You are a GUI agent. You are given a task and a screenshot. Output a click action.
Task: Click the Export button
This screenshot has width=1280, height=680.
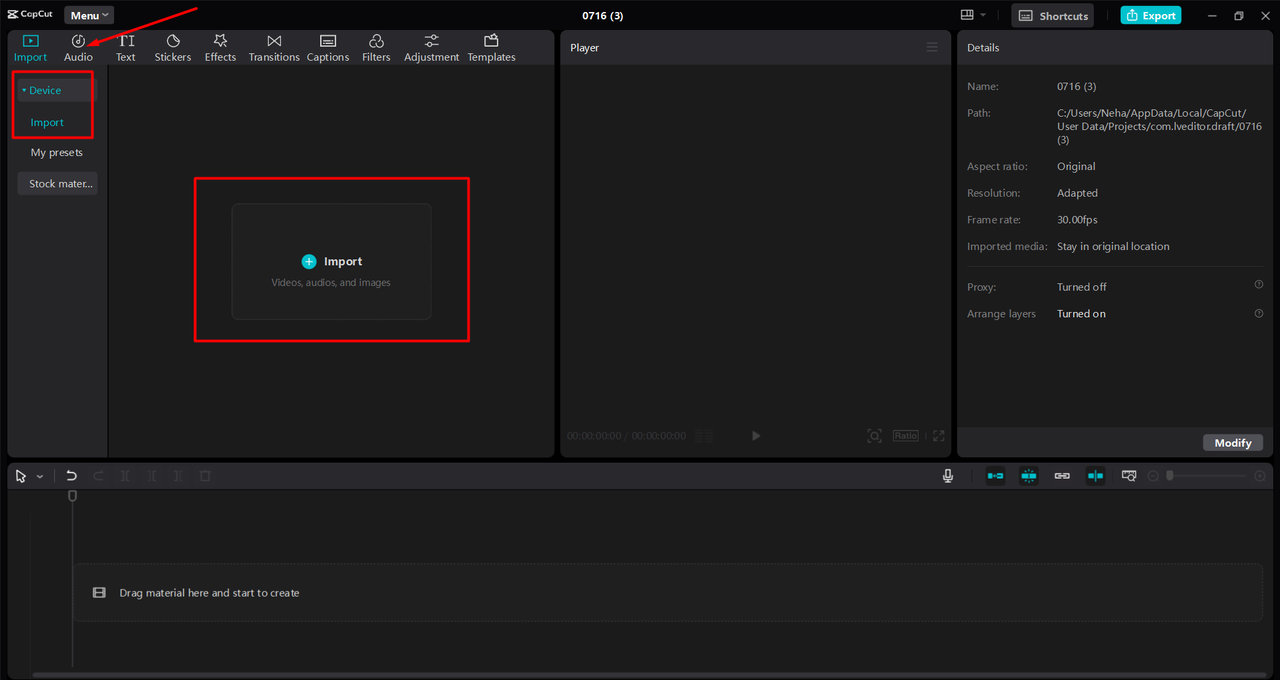(1150, 15)
